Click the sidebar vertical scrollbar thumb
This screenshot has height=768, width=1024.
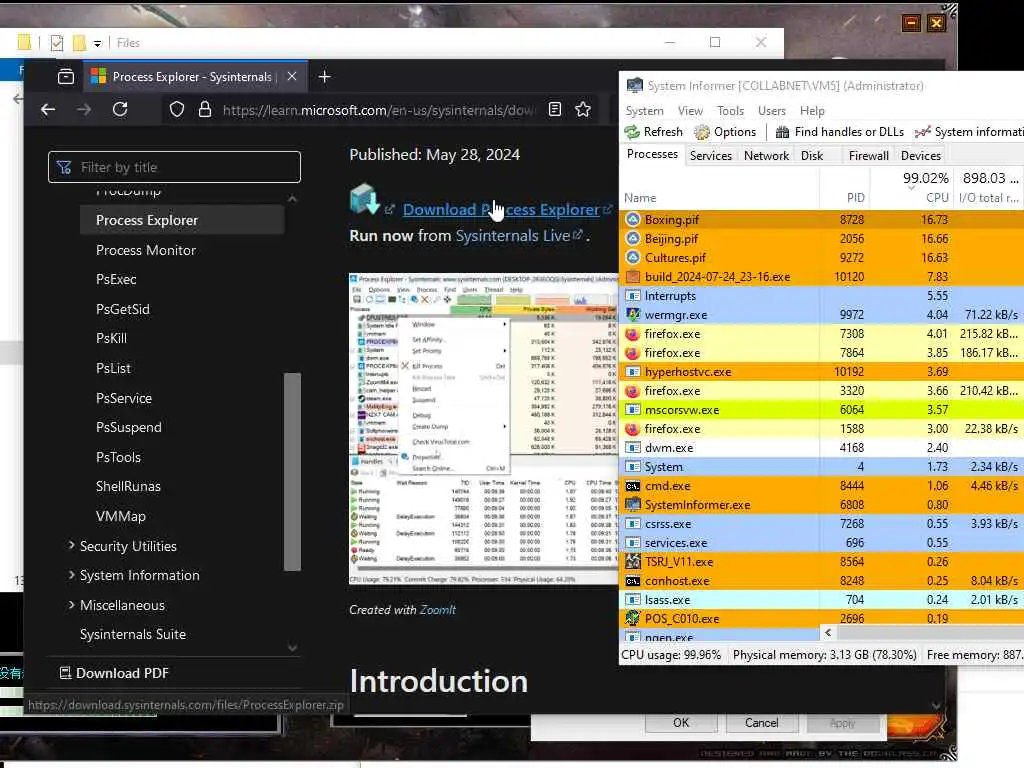coord(293,472)
